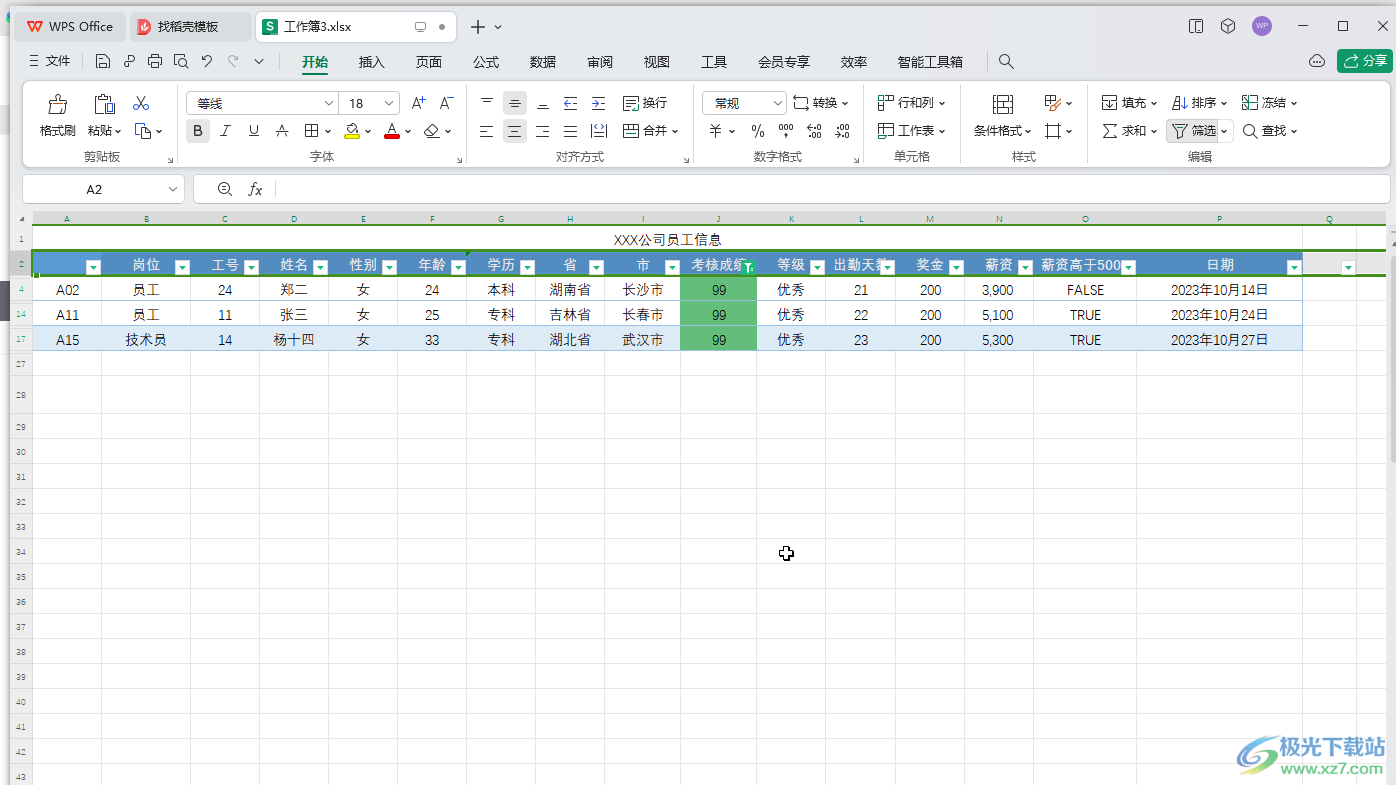The image size is (1396, 785).
Task: Toggle Wrap text (换行)
Action: 645,103
